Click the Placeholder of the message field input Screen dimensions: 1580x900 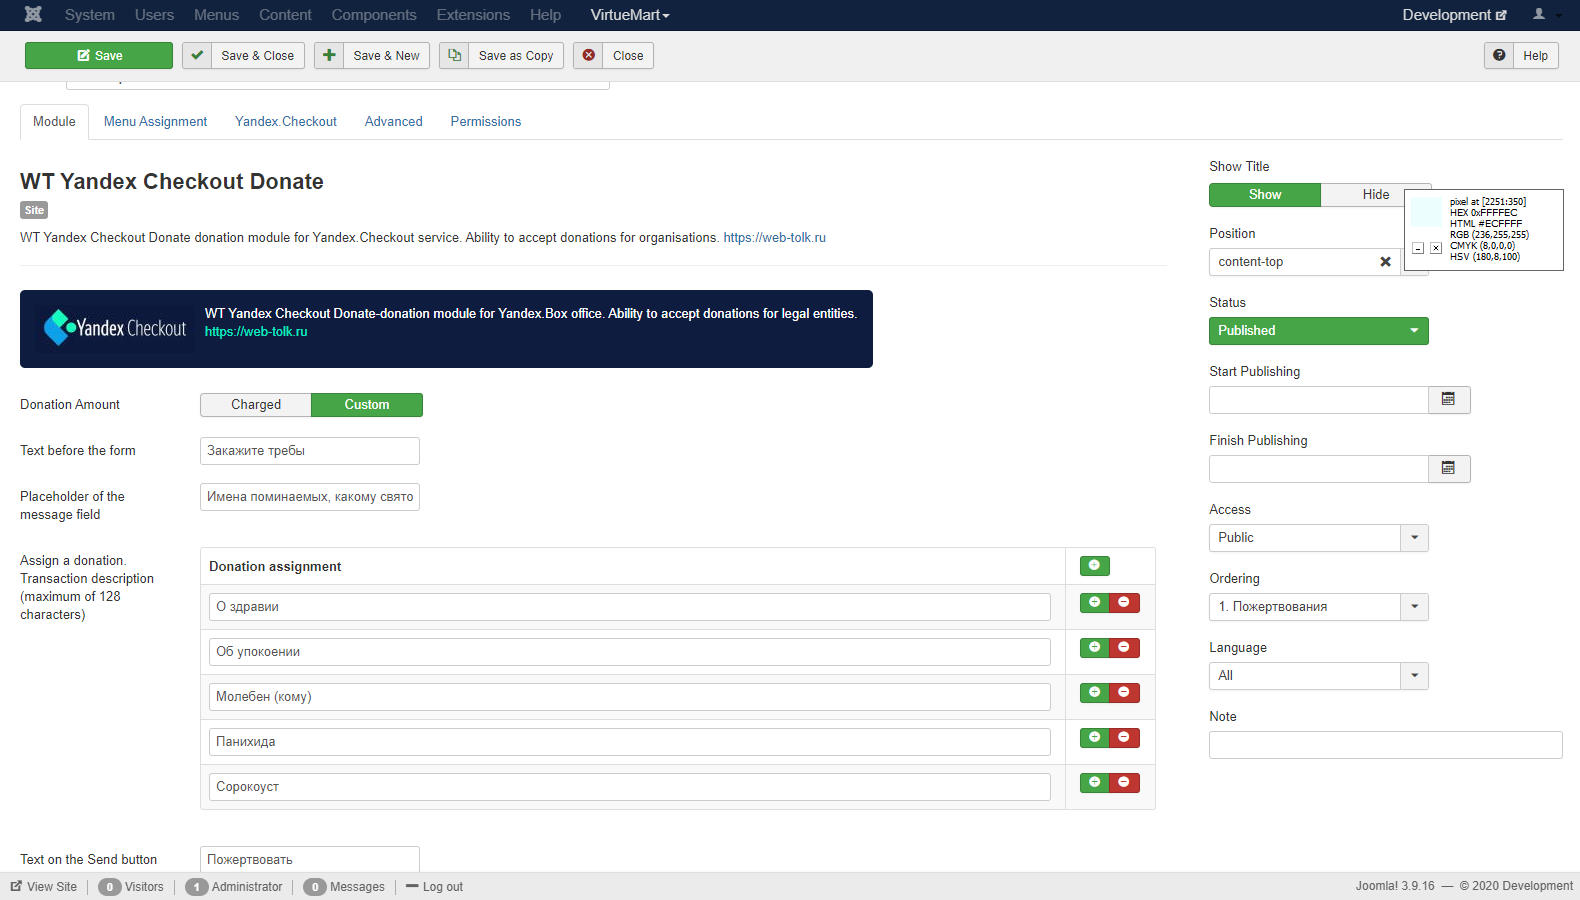[310, 497]
